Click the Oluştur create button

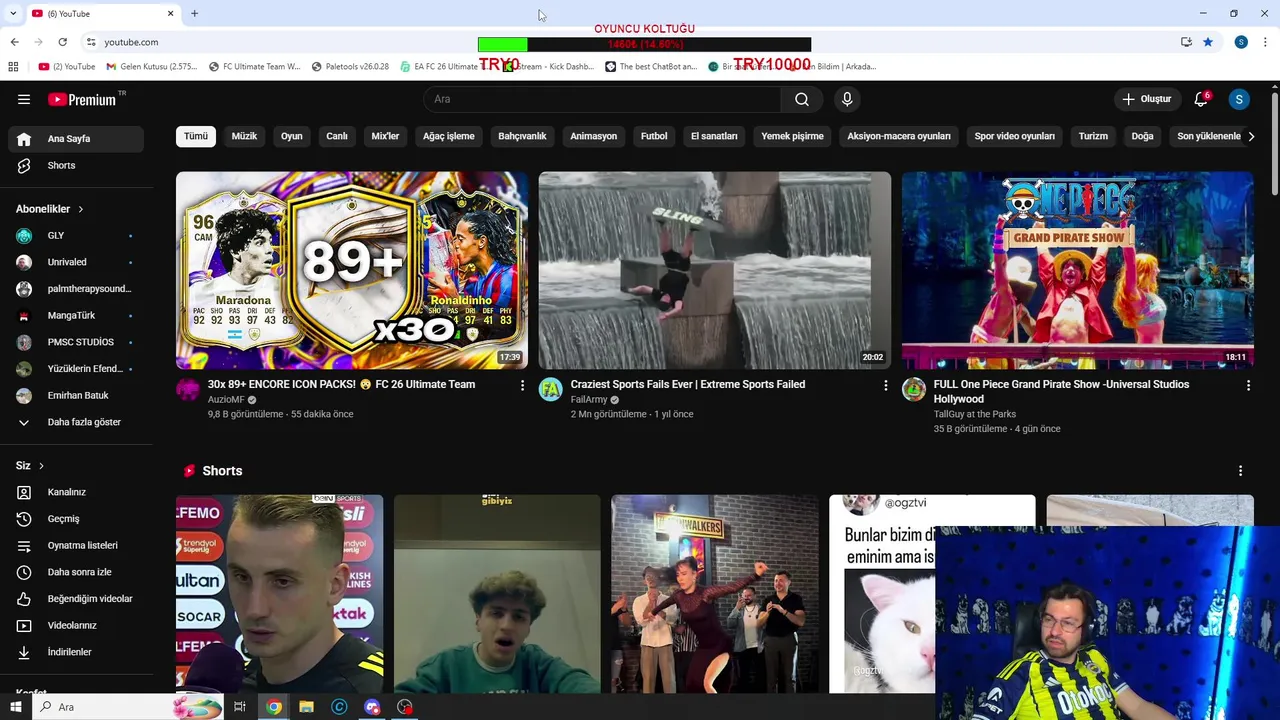point(1146,99)
